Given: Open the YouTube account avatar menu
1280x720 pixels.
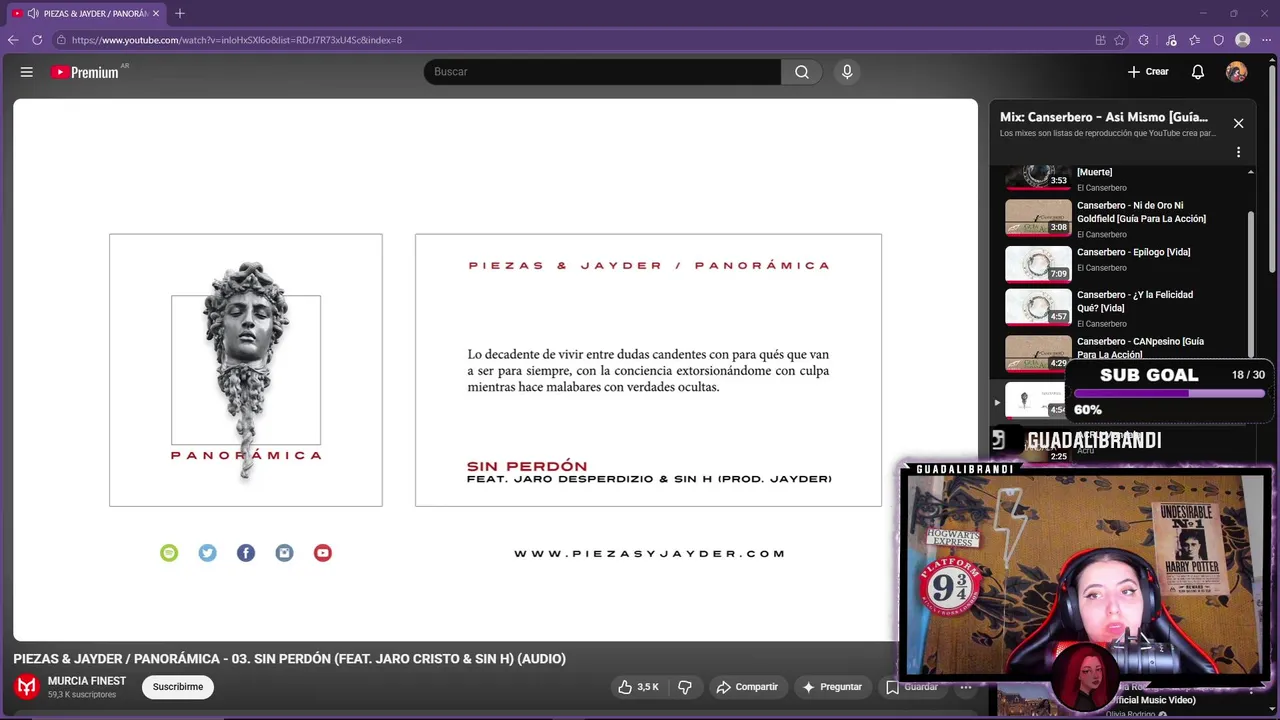Looking at the screenshot, I should (1237, 72).
